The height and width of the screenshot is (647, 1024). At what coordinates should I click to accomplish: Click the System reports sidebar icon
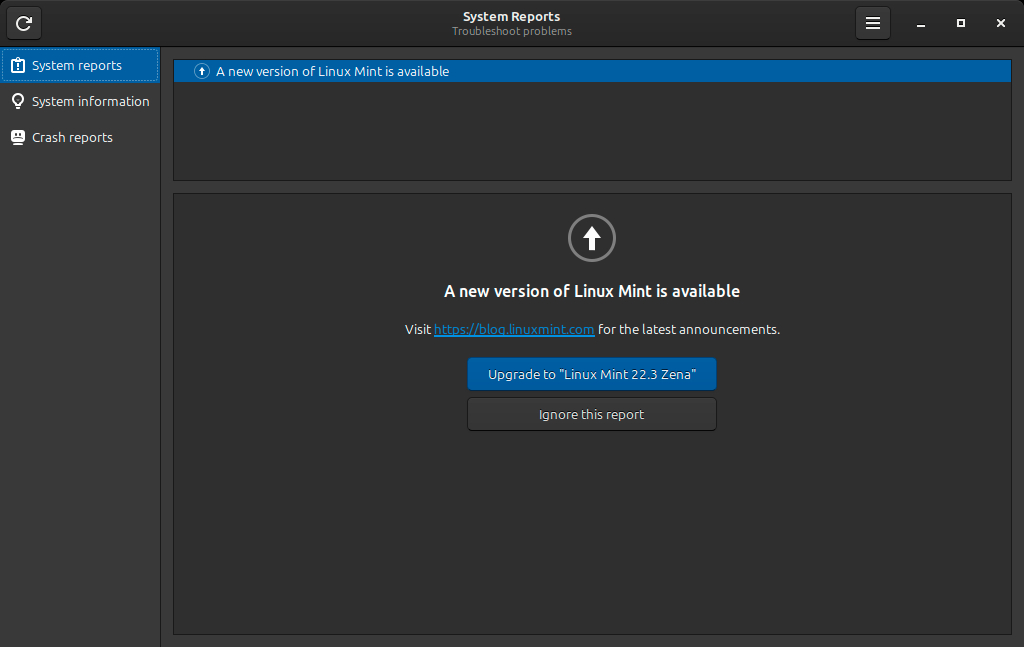(x=18, y=66)
